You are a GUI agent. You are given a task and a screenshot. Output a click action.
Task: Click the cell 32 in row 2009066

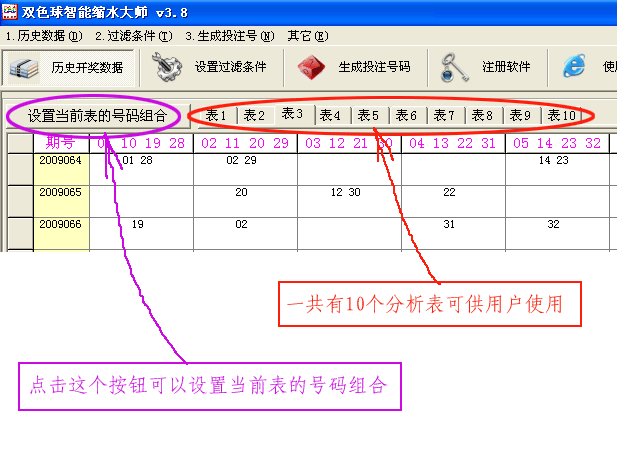[x=557, y=233]
